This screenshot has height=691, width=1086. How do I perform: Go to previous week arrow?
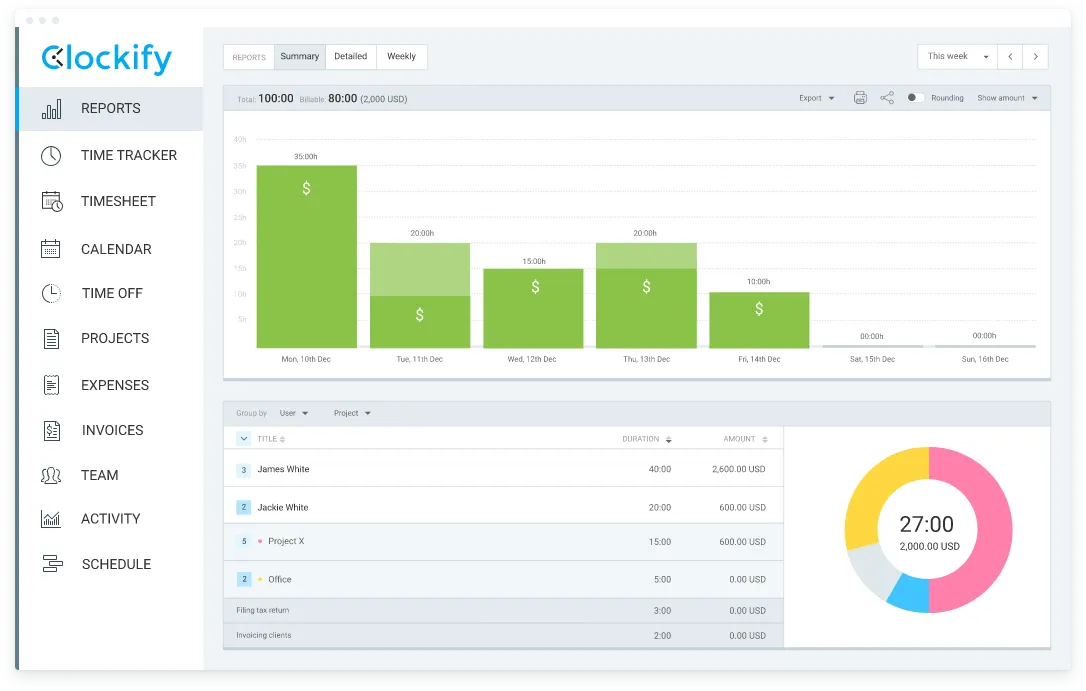(1011, 57)
